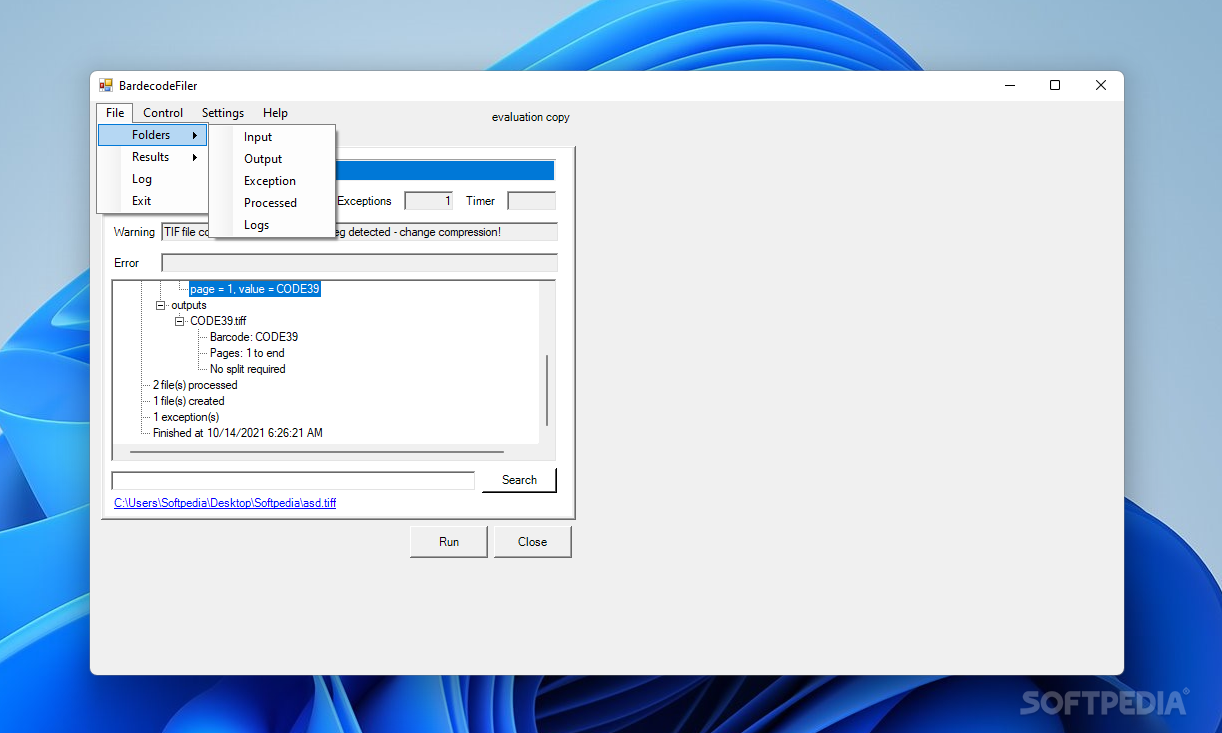Open the Input folder
1222x733 pixels.
pyautogui.click(x=271, y=137)
